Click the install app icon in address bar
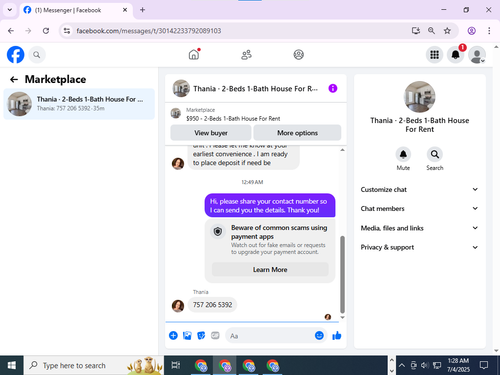Screen dimensions: 500x375 [415, 31]
